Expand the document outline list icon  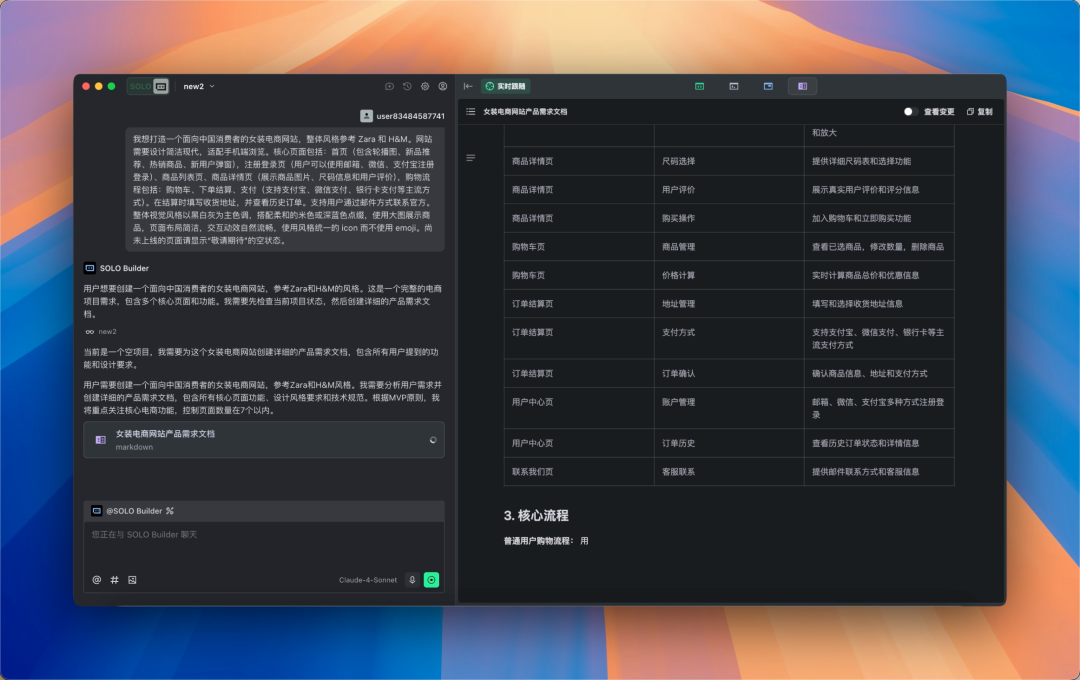tap(470, 112)
